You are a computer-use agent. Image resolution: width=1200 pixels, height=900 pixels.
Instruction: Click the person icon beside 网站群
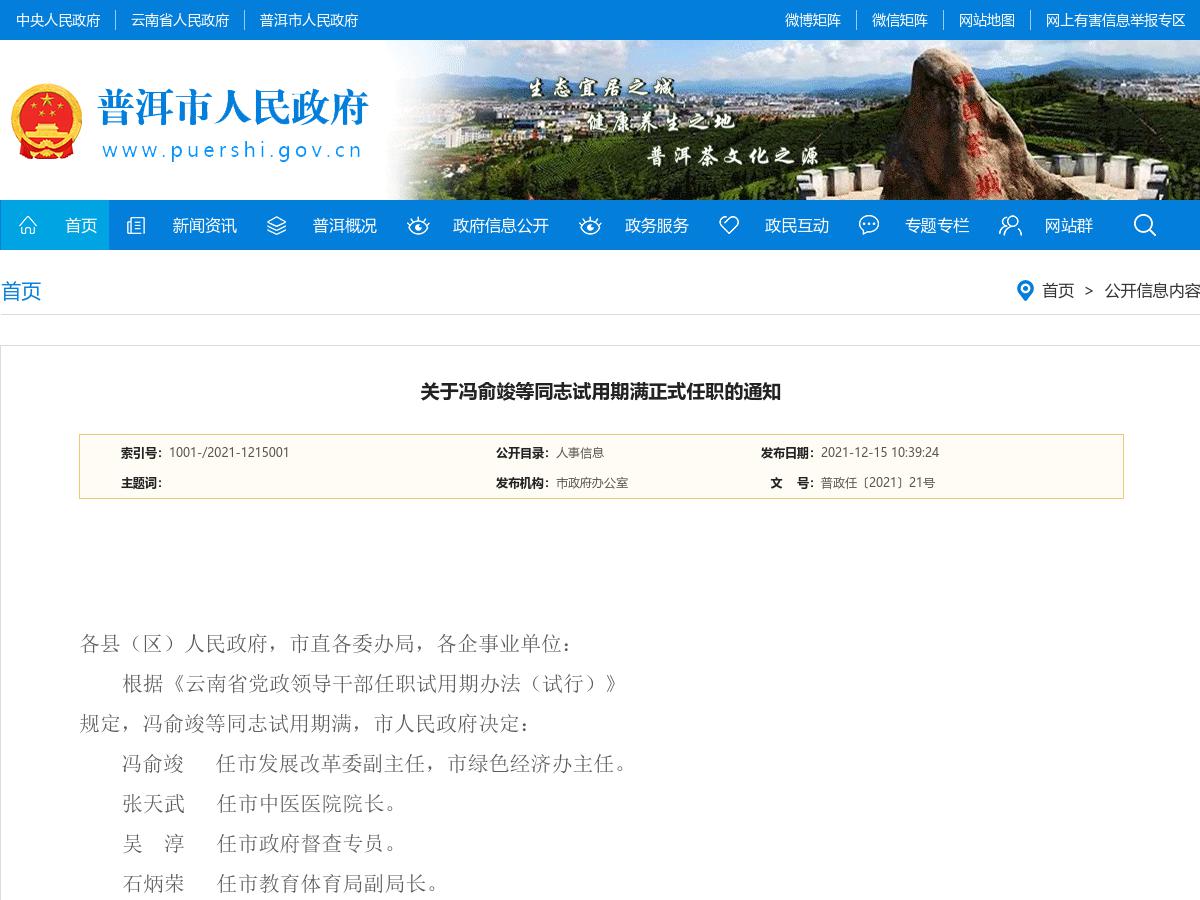coord(1009,225)
